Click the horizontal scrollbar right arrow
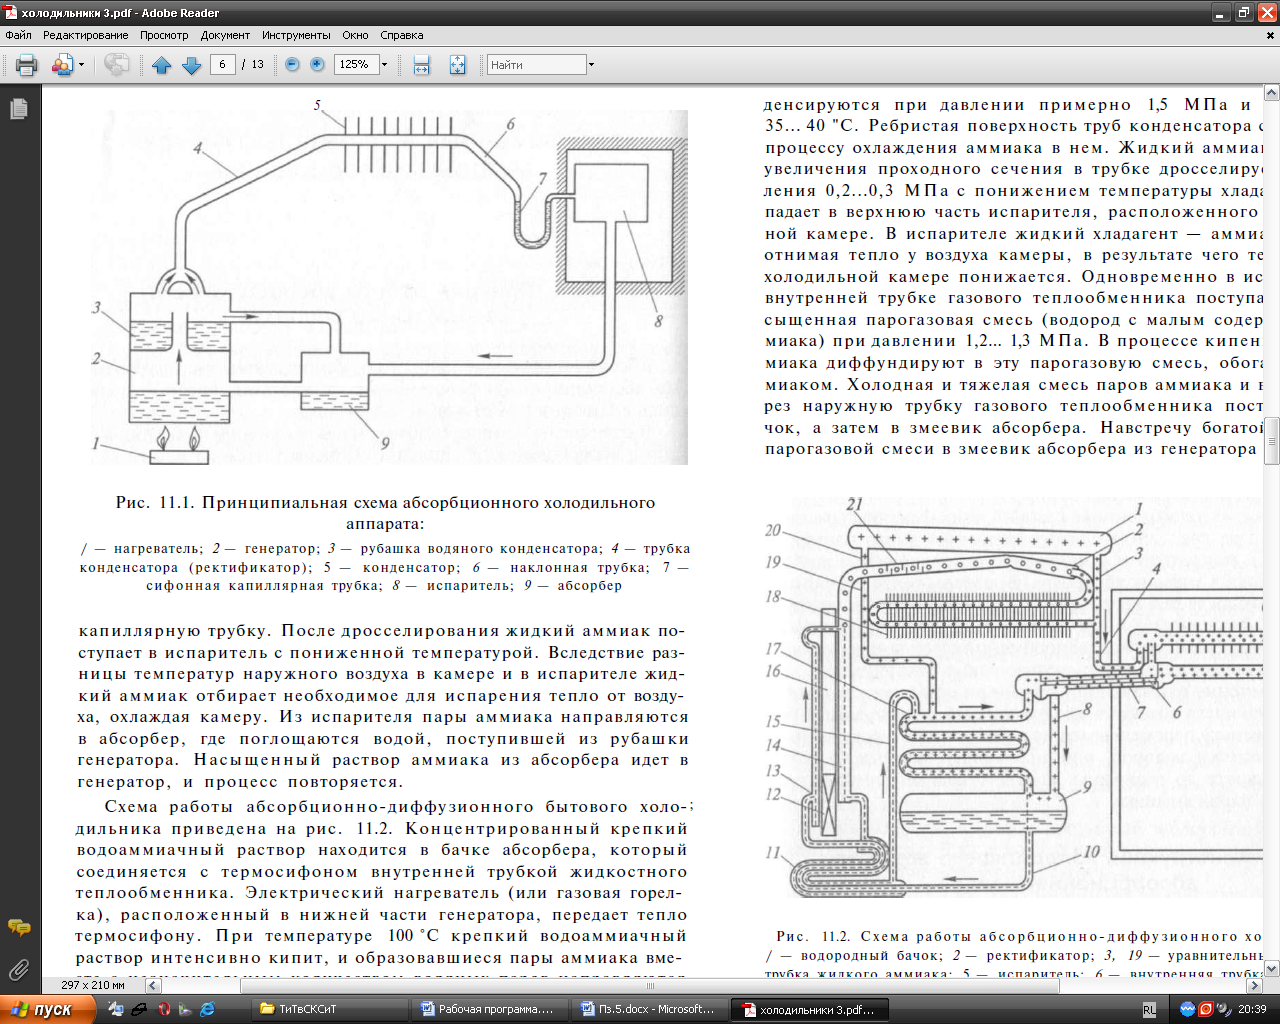Image resolution: width=1280 pixels, height=1024 pixels. 1254,985
